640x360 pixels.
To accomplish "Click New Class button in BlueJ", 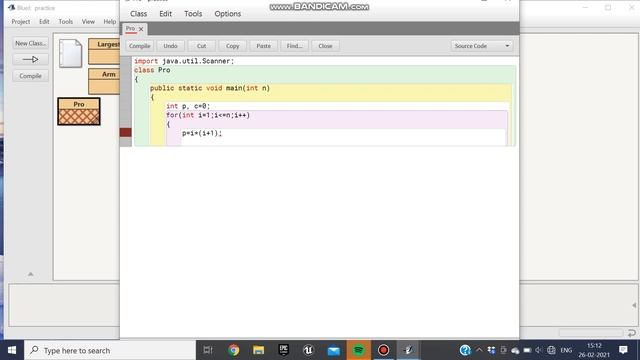I will coord(31,43).
